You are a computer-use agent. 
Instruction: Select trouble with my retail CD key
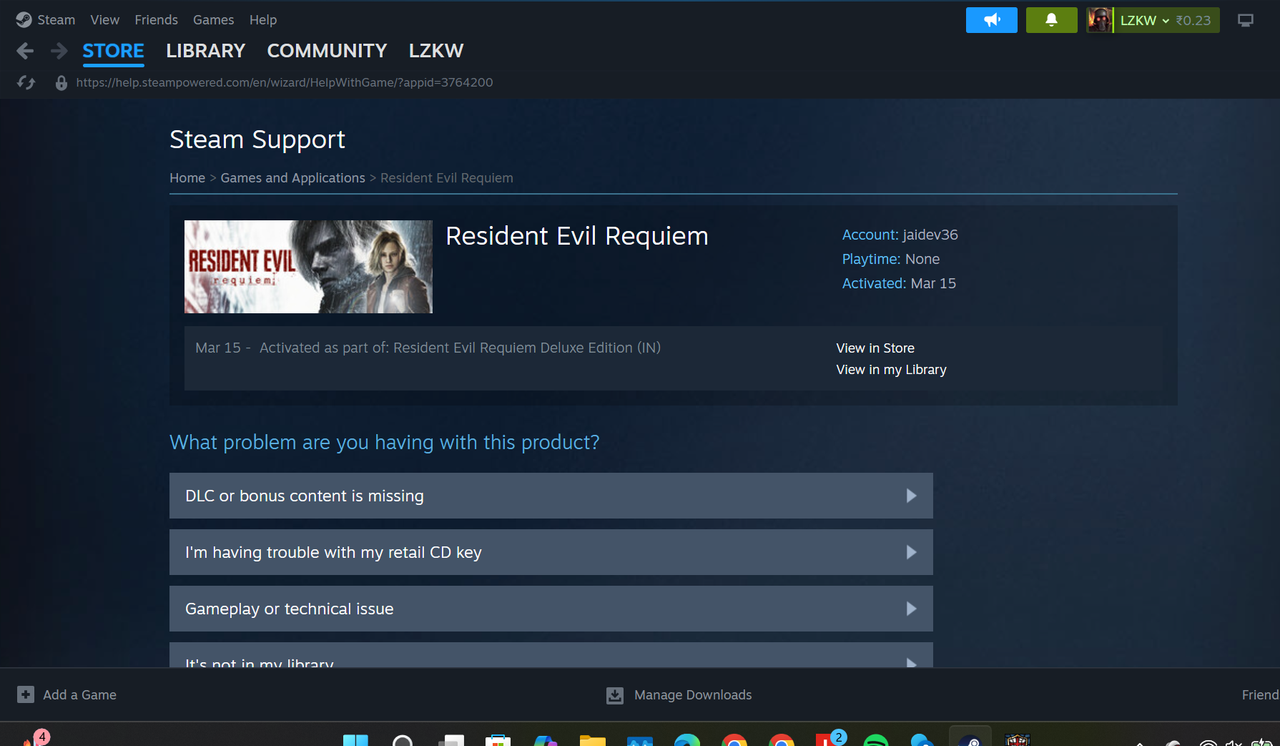[551, 552]
